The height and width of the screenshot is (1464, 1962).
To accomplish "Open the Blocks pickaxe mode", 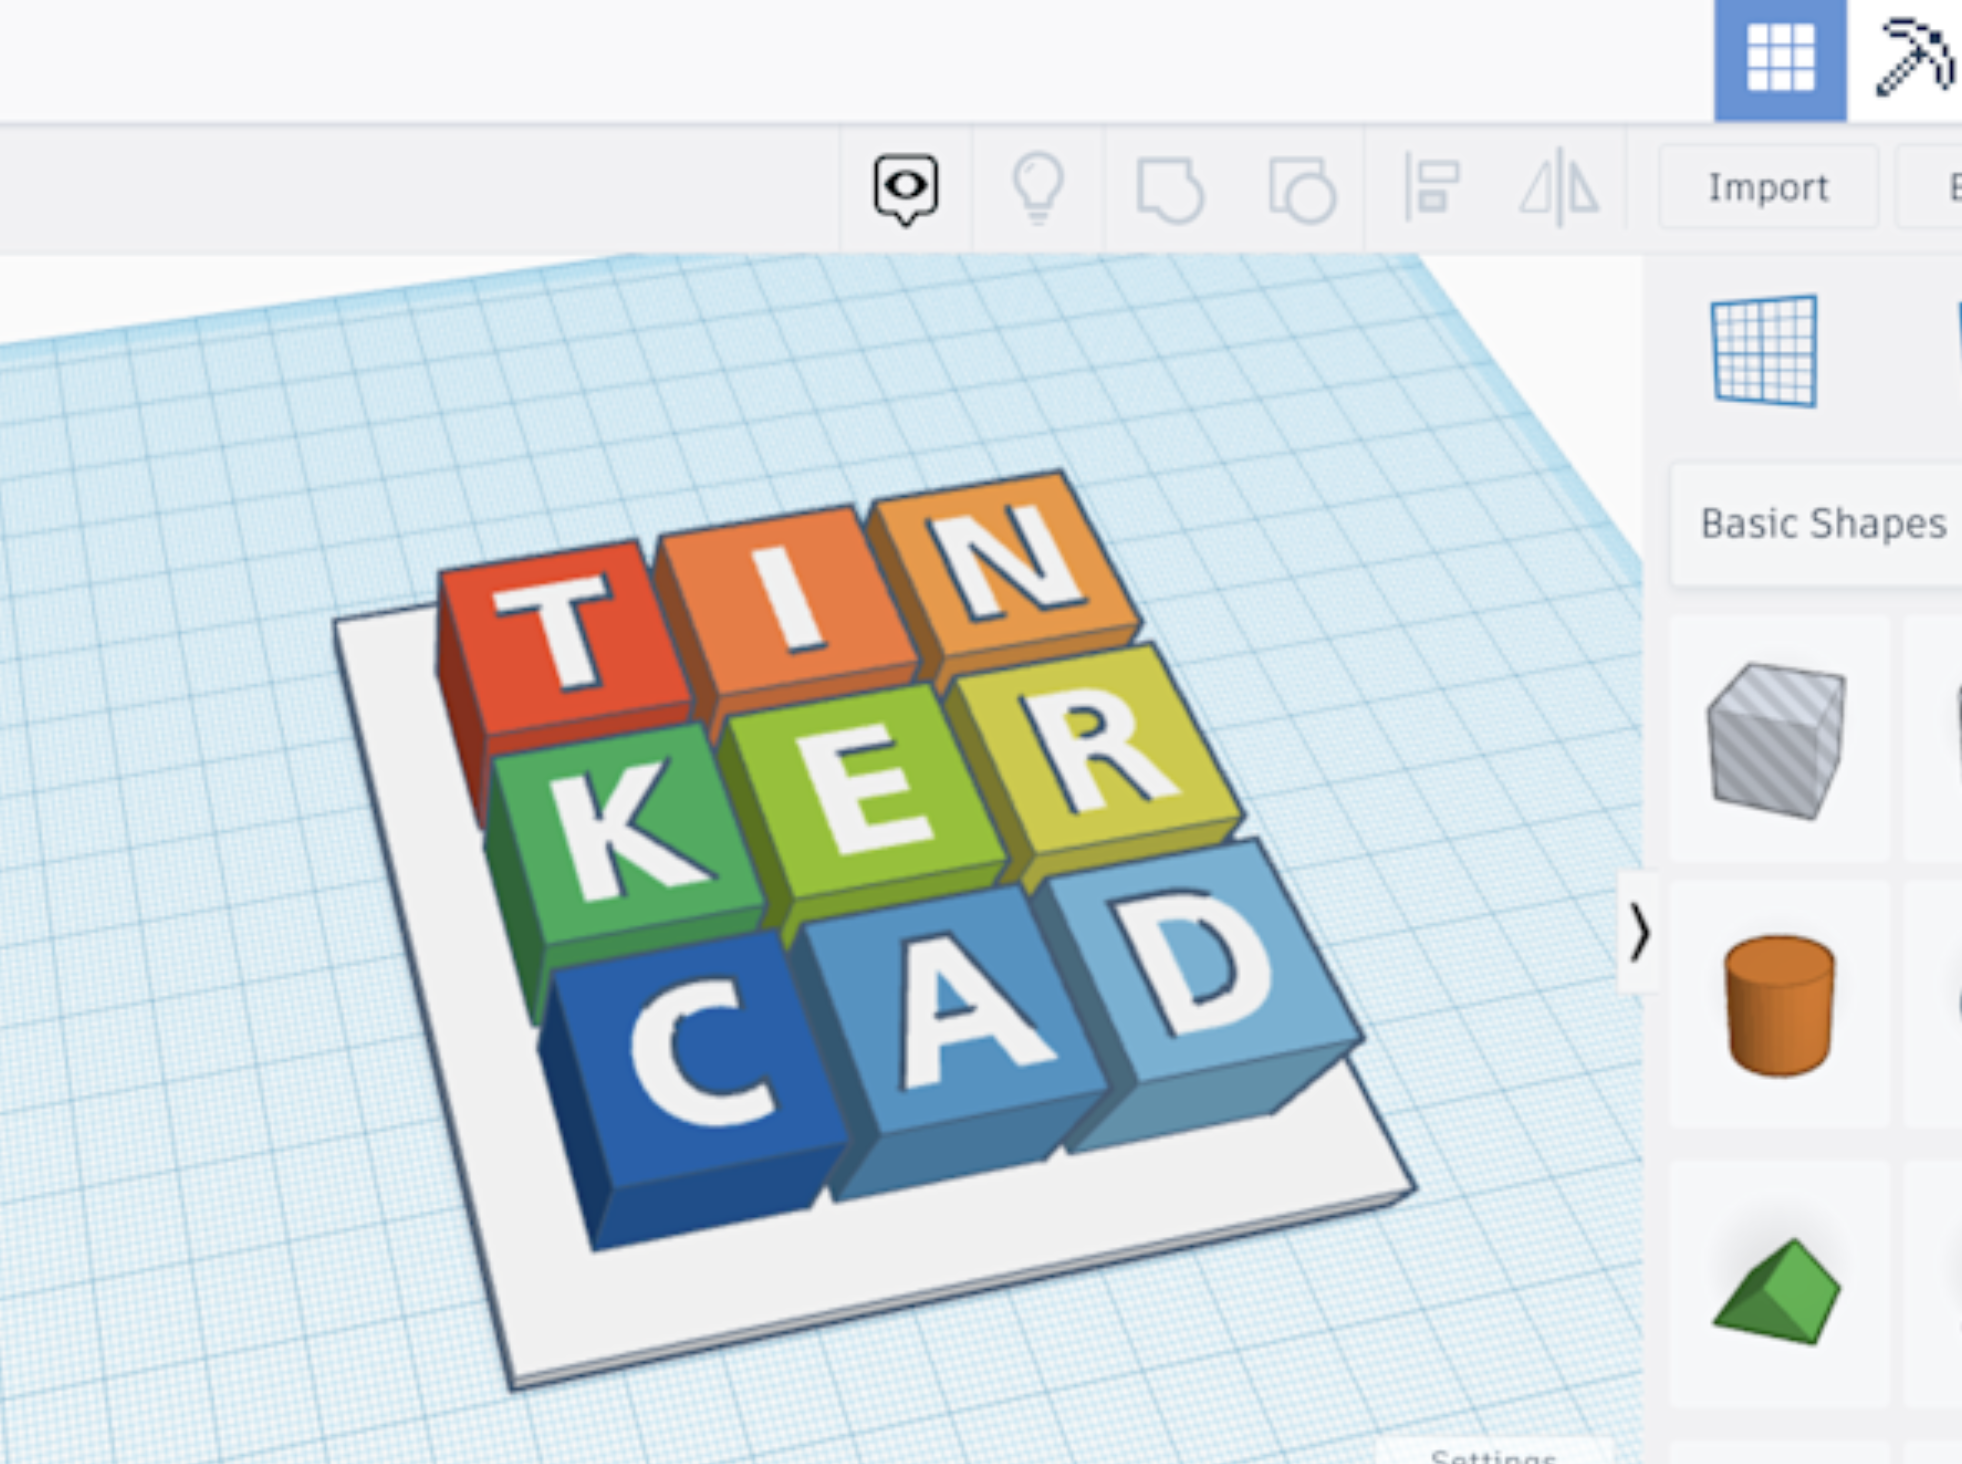I will [1913, 60].
